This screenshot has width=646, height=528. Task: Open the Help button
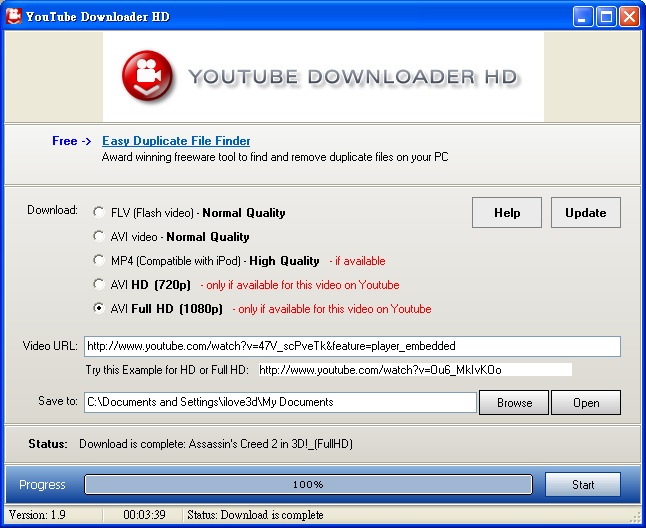click(x=507, y=213)
